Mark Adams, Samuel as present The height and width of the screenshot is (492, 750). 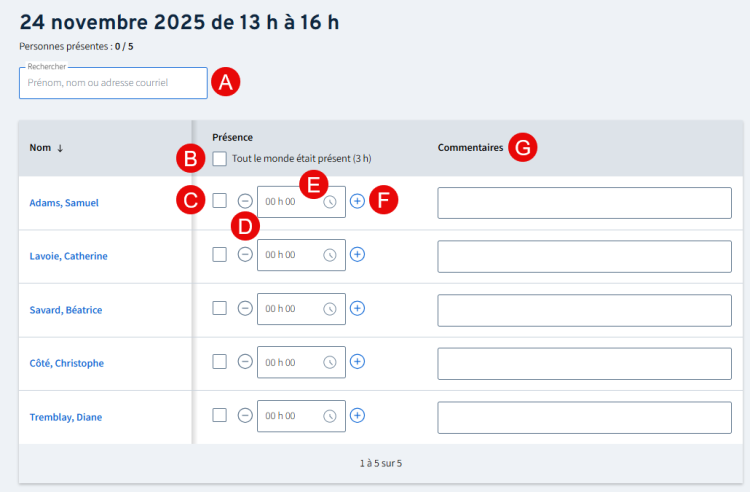point(219,201)
